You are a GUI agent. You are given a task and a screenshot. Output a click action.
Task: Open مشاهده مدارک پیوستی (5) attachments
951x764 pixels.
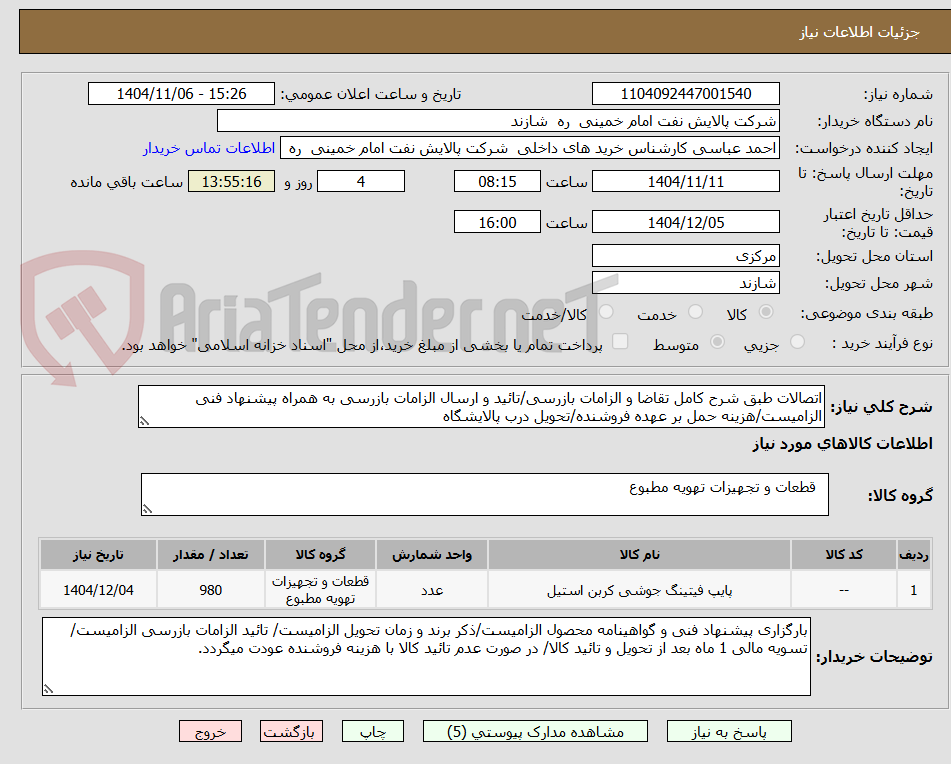[535, 731]
